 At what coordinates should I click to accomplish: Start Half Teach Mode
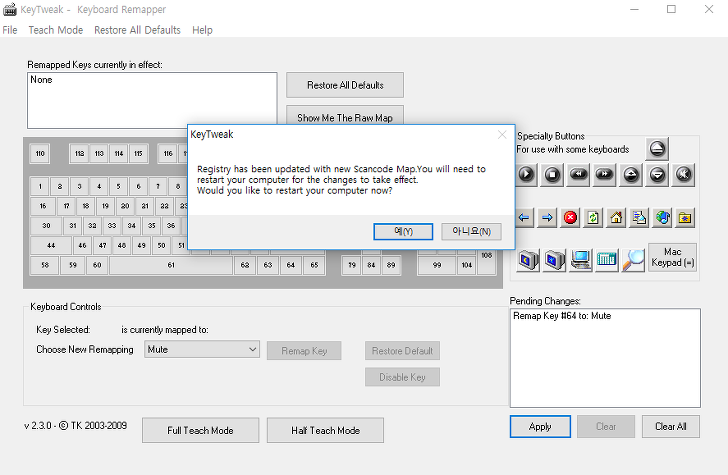click(x=325, y=430)
